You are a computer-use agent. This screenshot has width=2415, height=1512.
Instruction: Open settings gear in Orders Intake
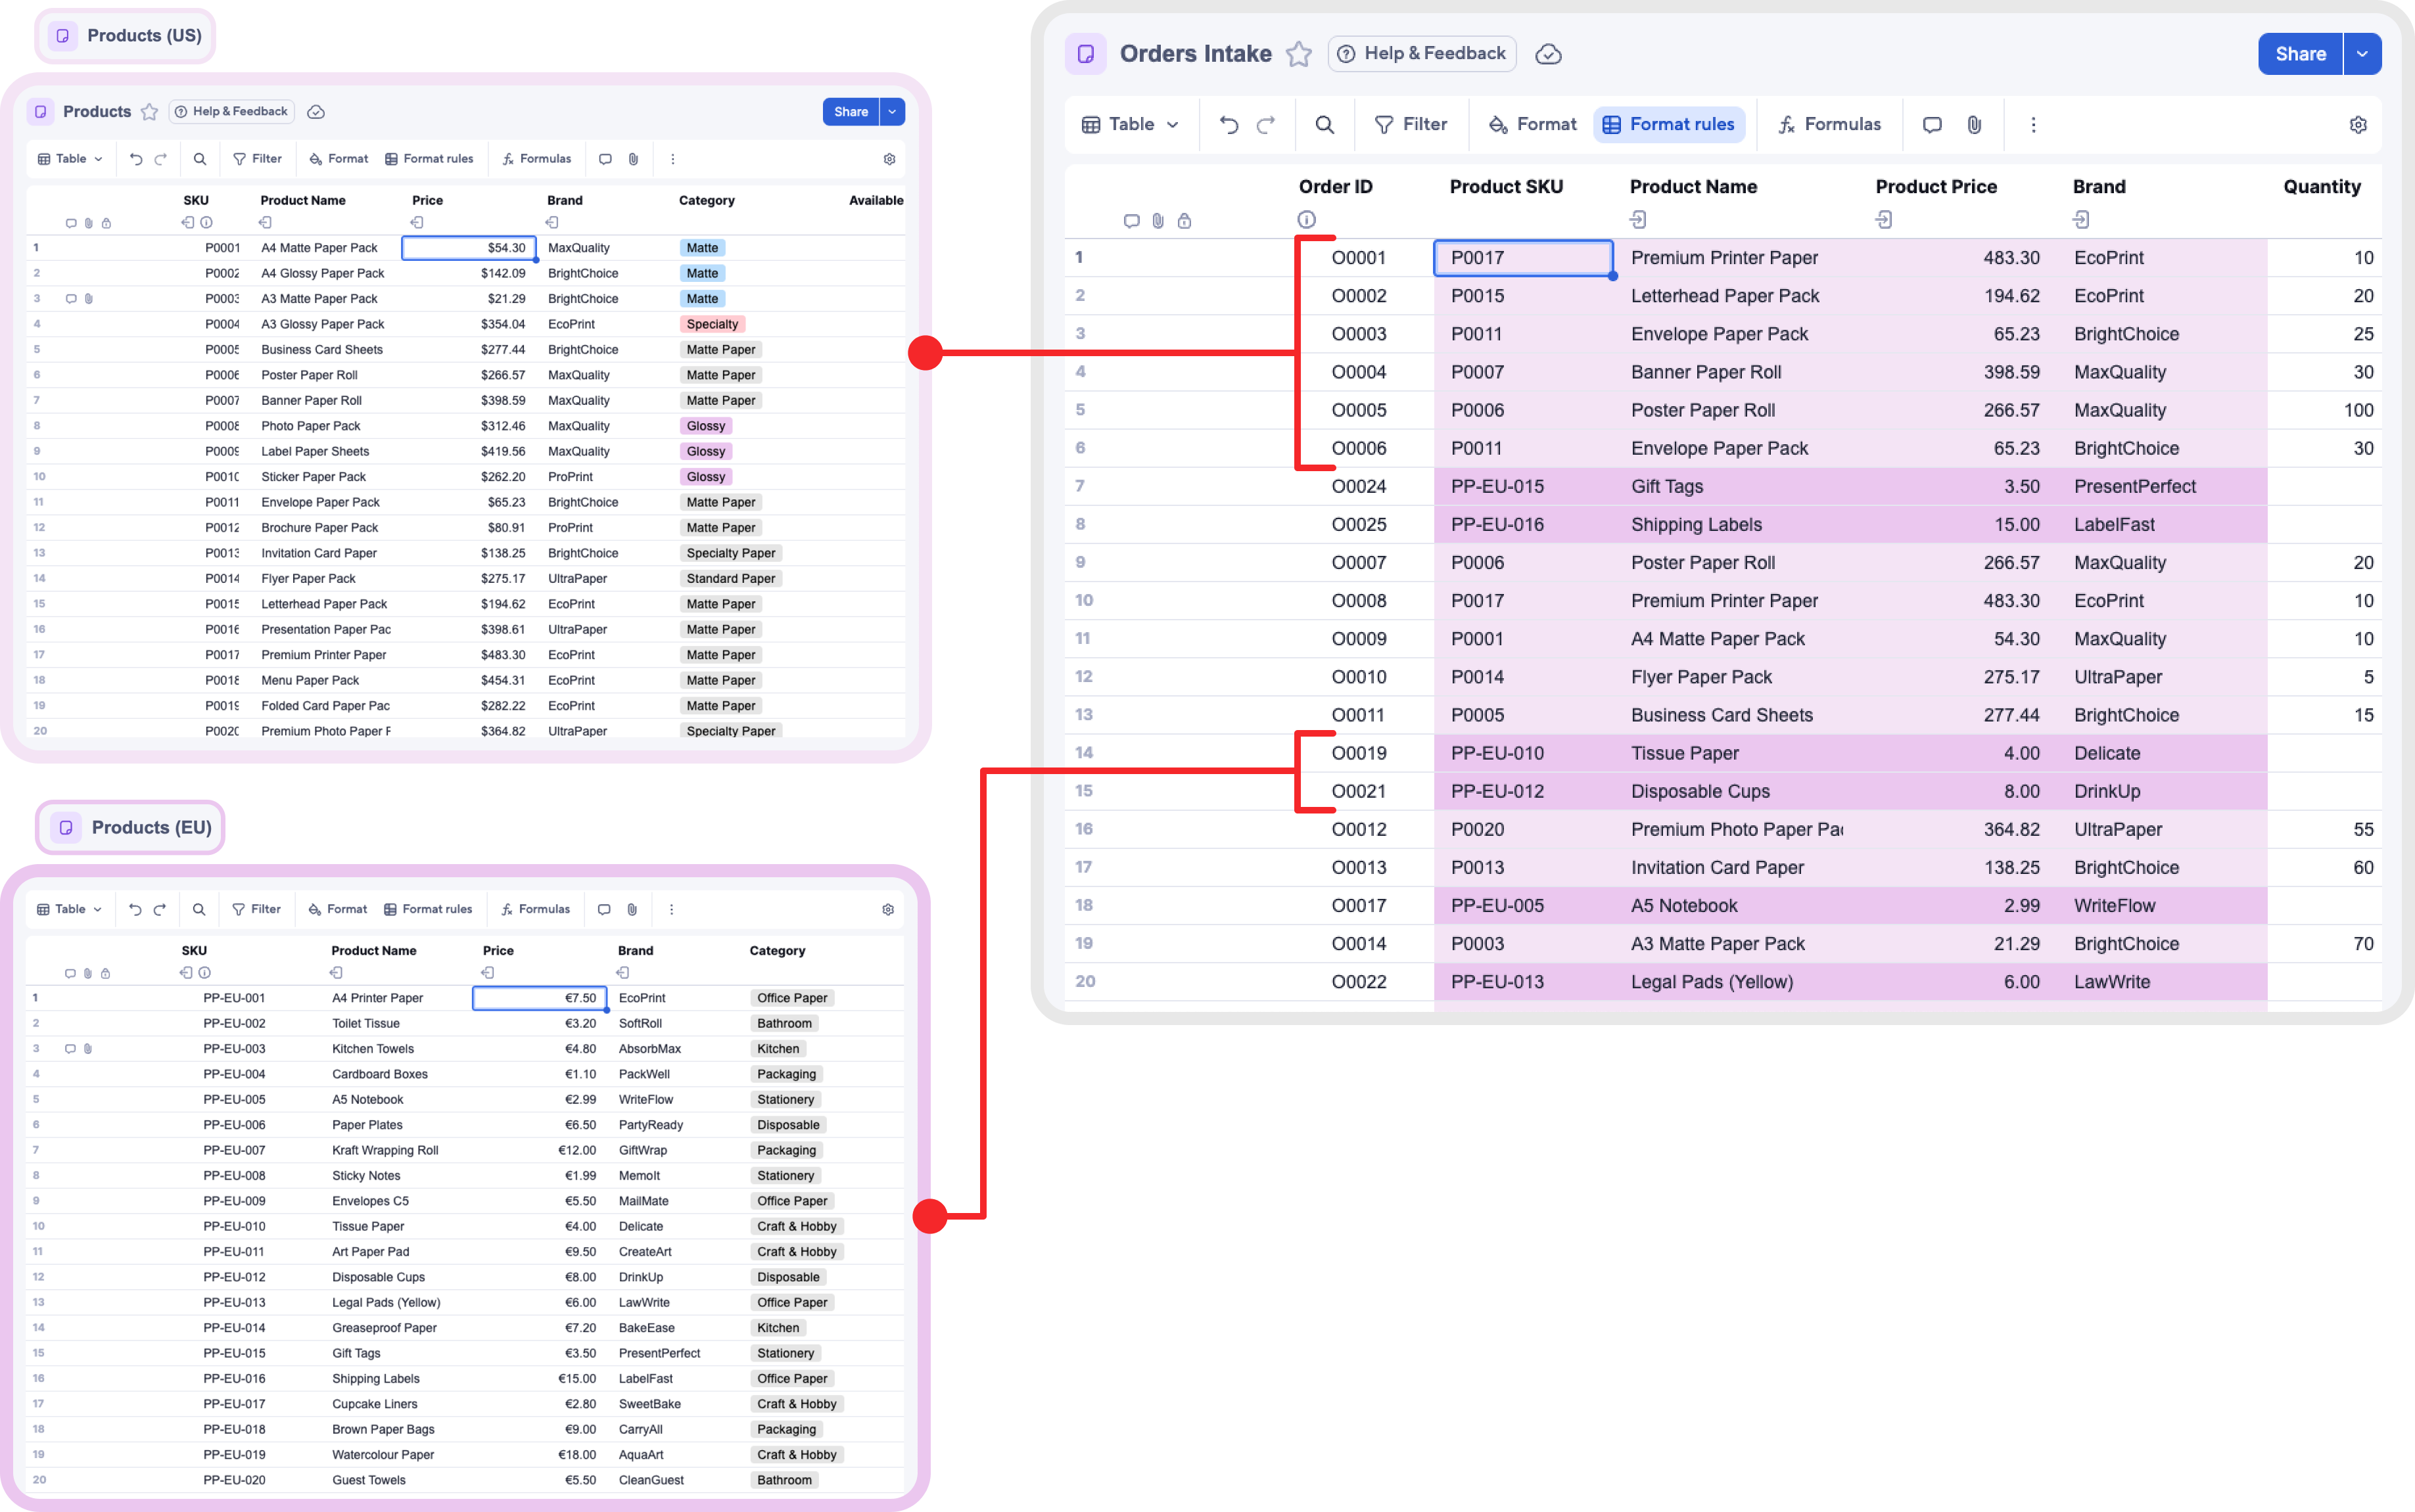pos(2358,125)
